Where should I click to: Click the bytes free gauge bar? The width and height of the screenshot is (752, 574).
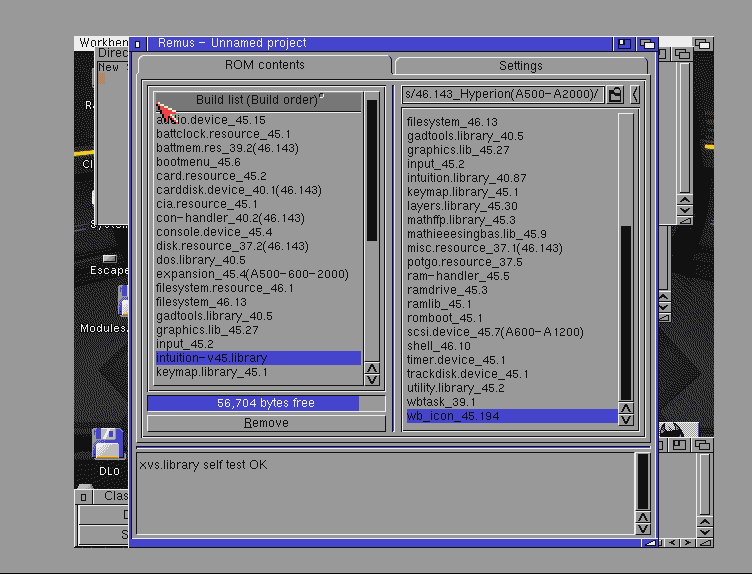coord(266,403)
